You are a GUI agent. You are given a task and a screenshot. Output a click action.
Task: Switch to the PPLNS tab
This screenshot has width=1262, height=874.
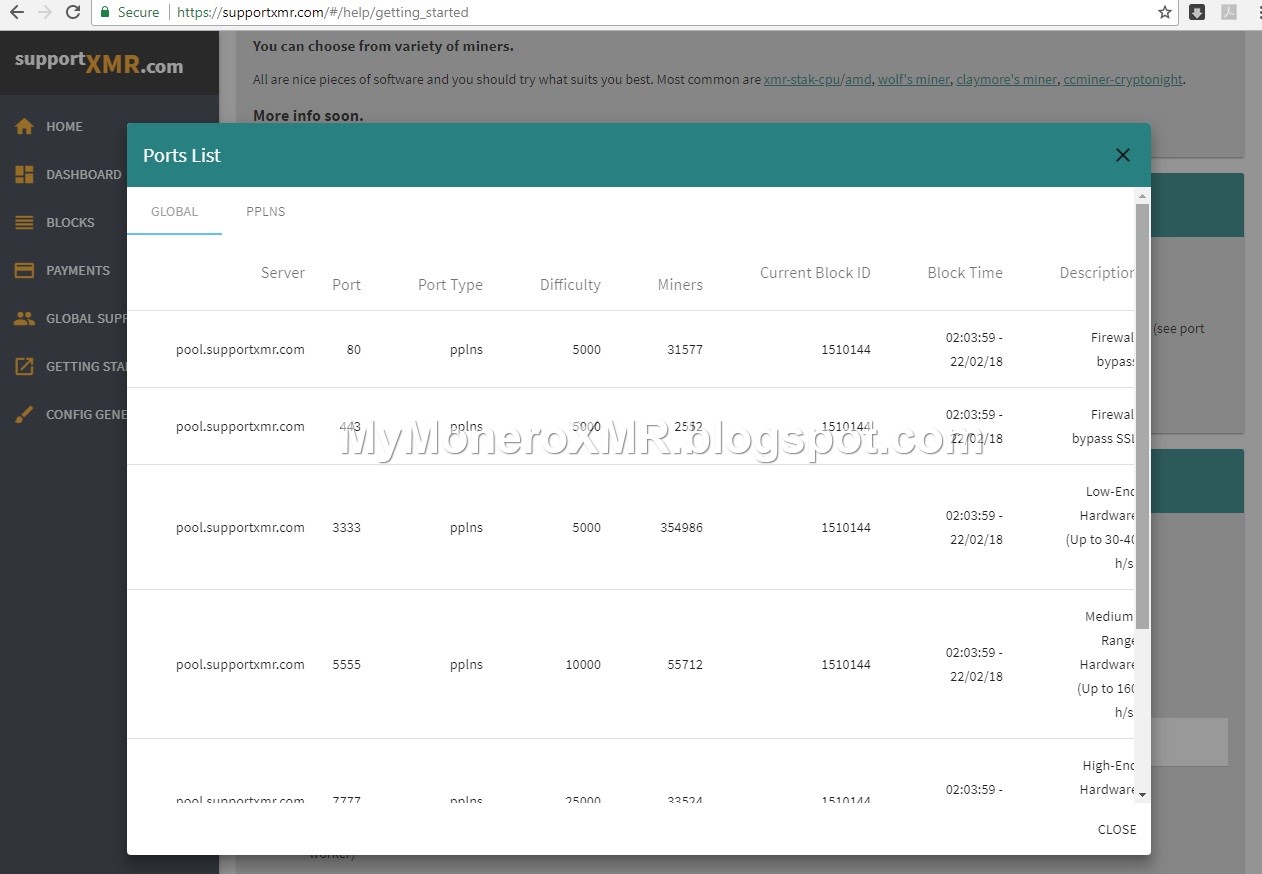tap(265, 211)
